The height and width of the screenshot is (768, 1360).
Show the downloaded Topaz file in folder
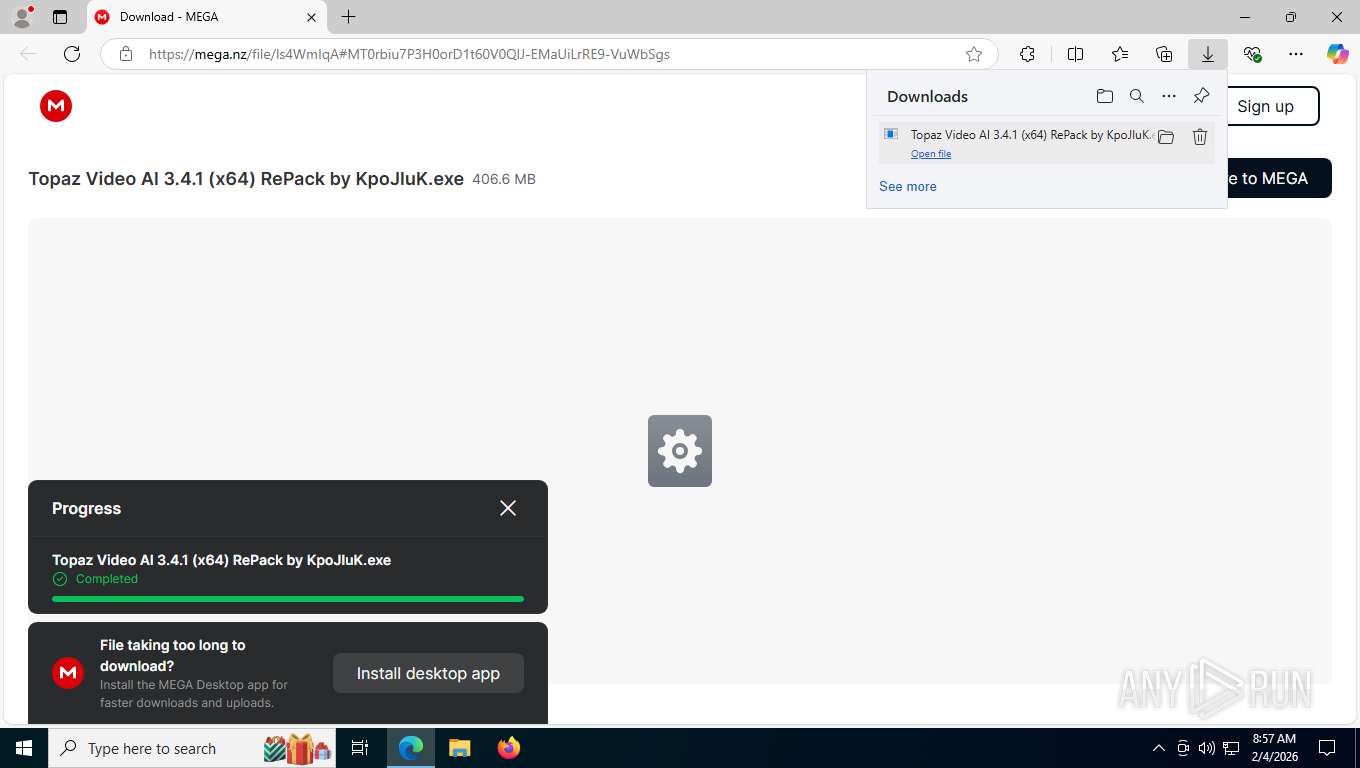1166,137
